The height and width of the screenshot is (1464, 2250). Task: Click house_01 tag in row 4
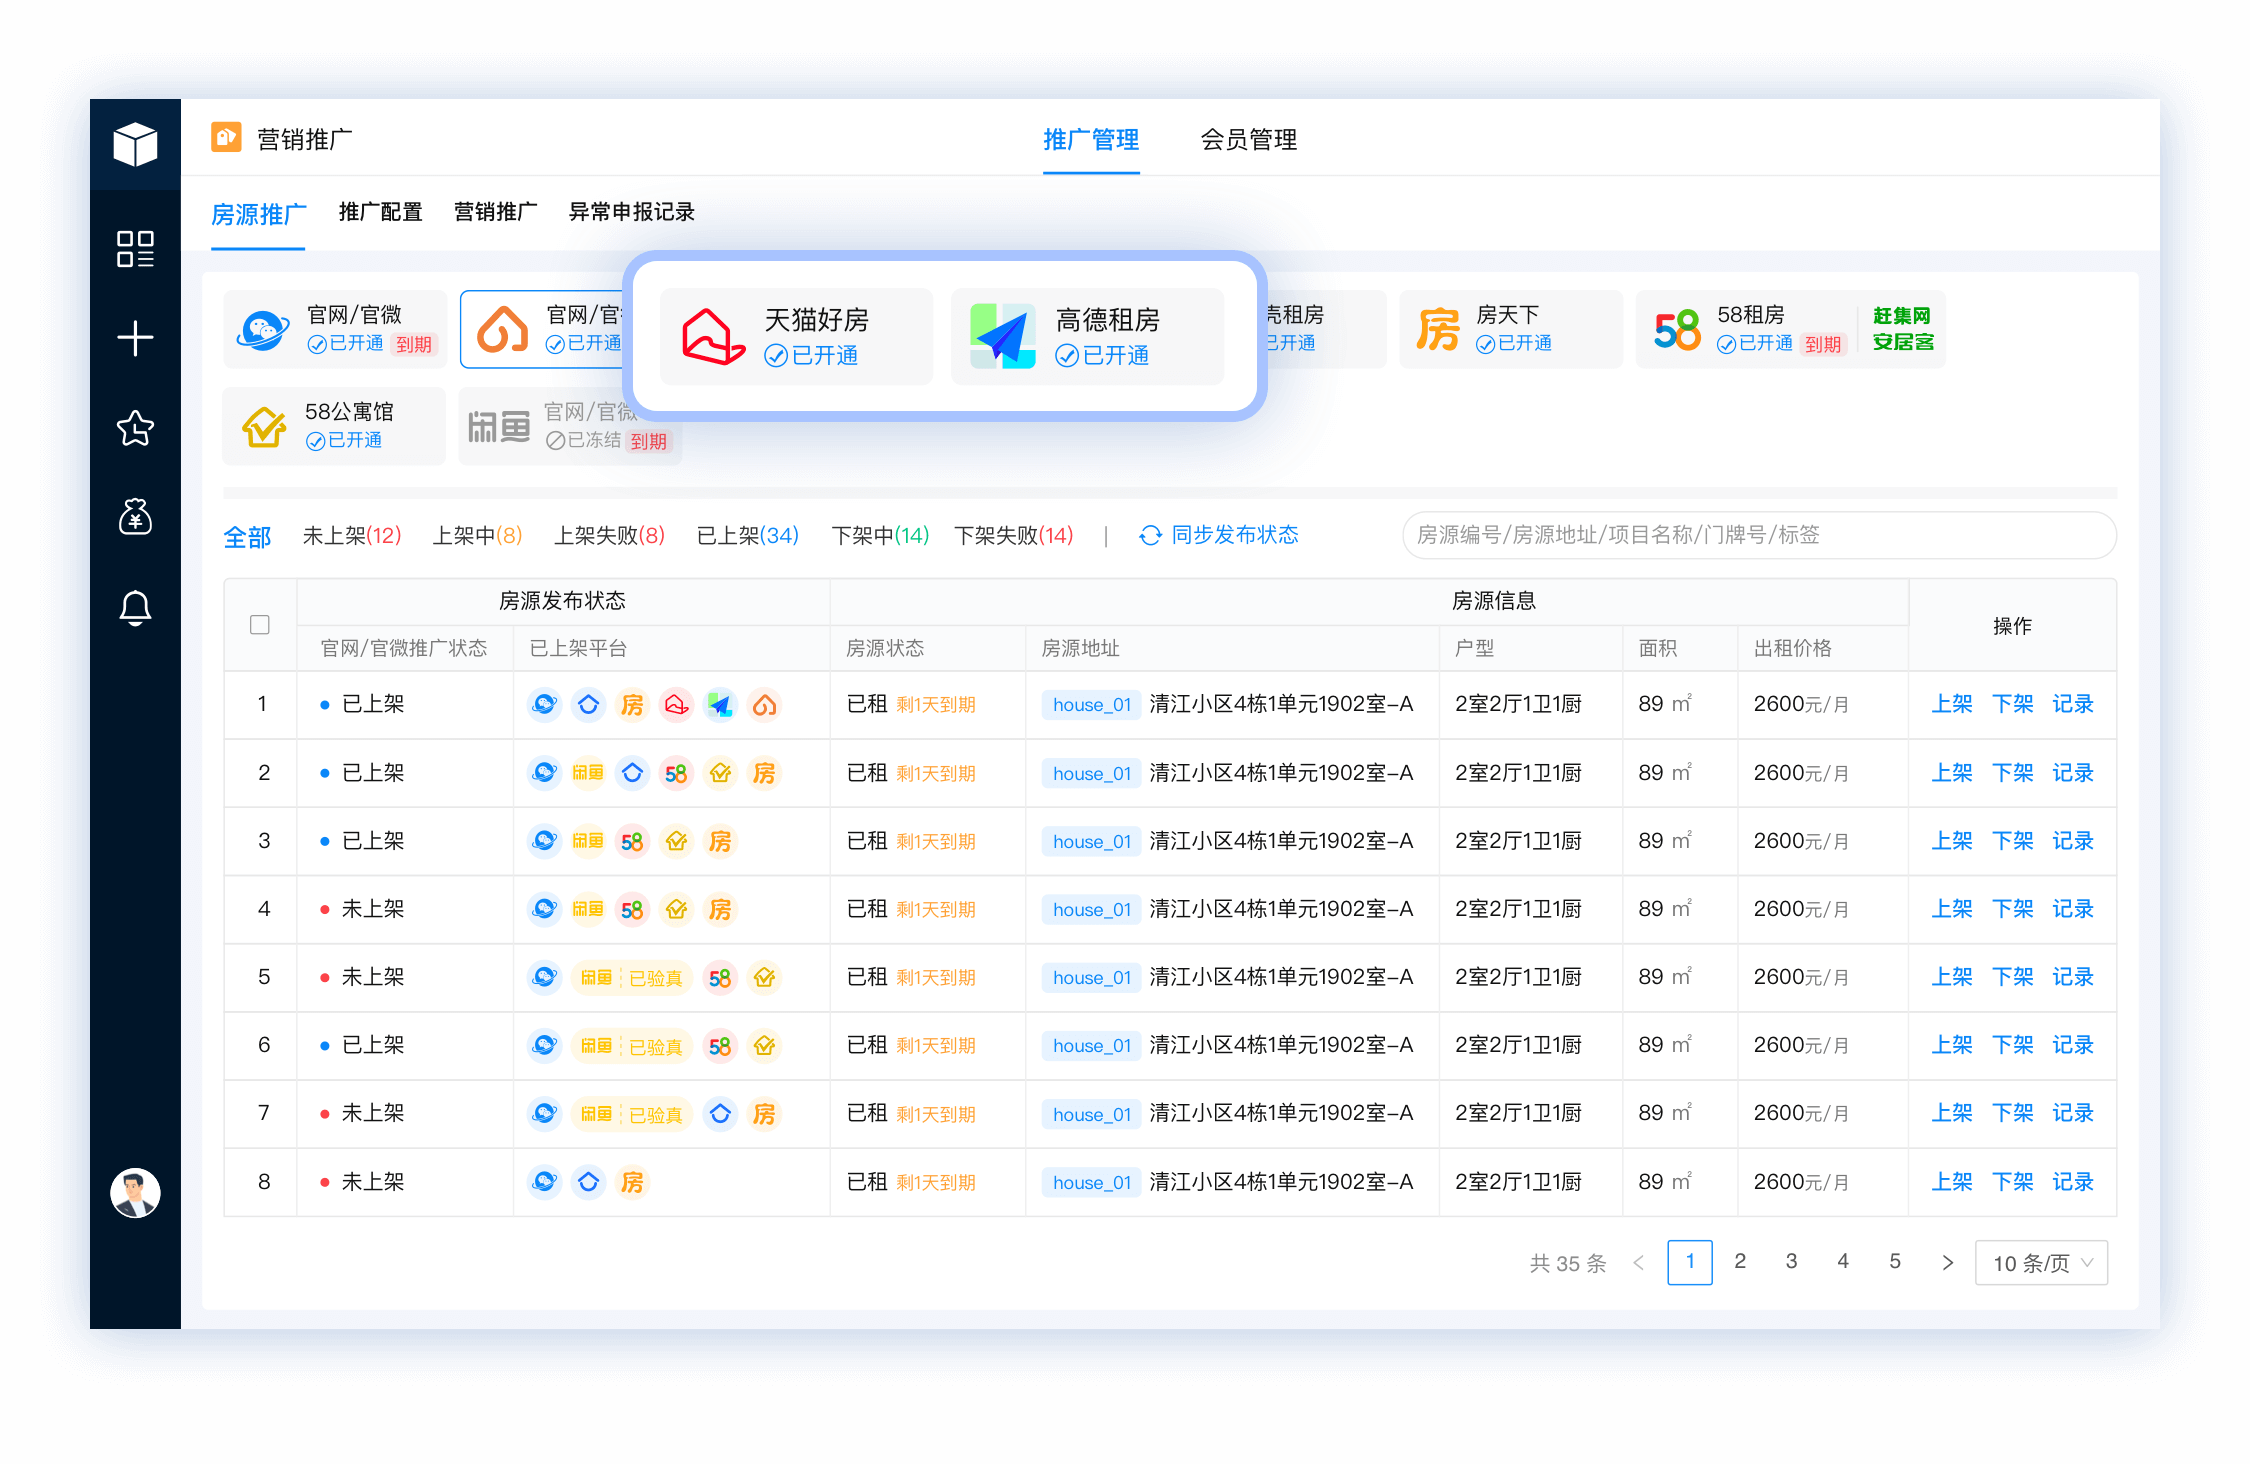[x=1091, y=910]
